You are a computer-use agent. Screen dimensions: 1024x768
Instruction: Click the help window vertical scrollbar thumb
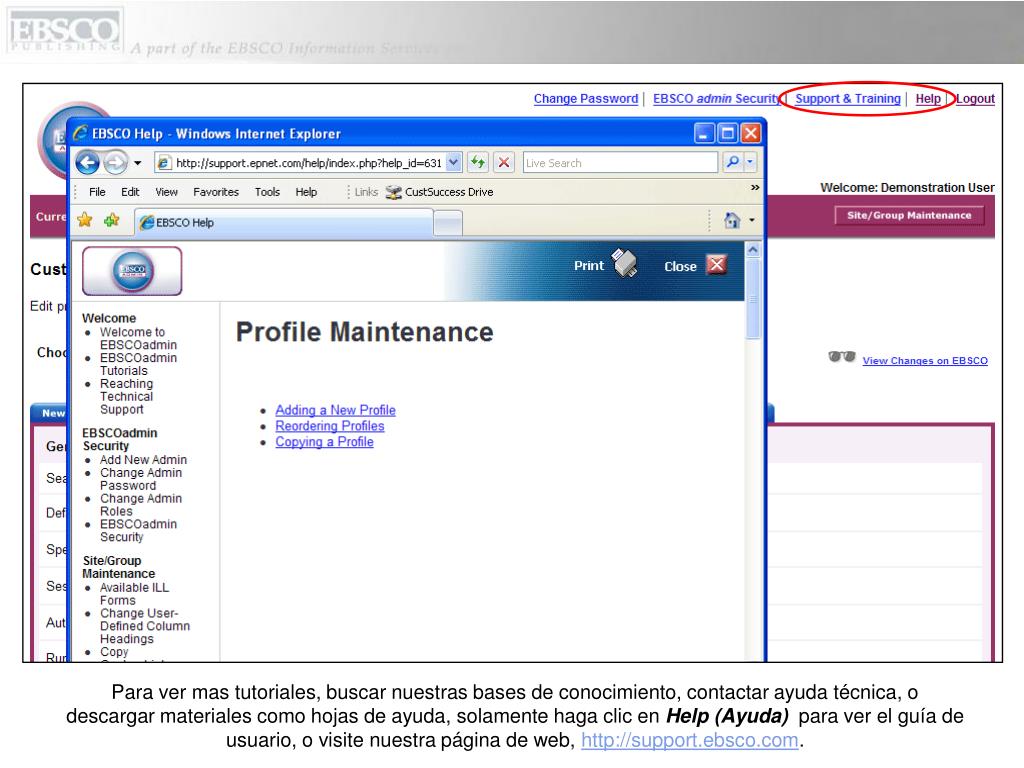(x=752, y=298)
